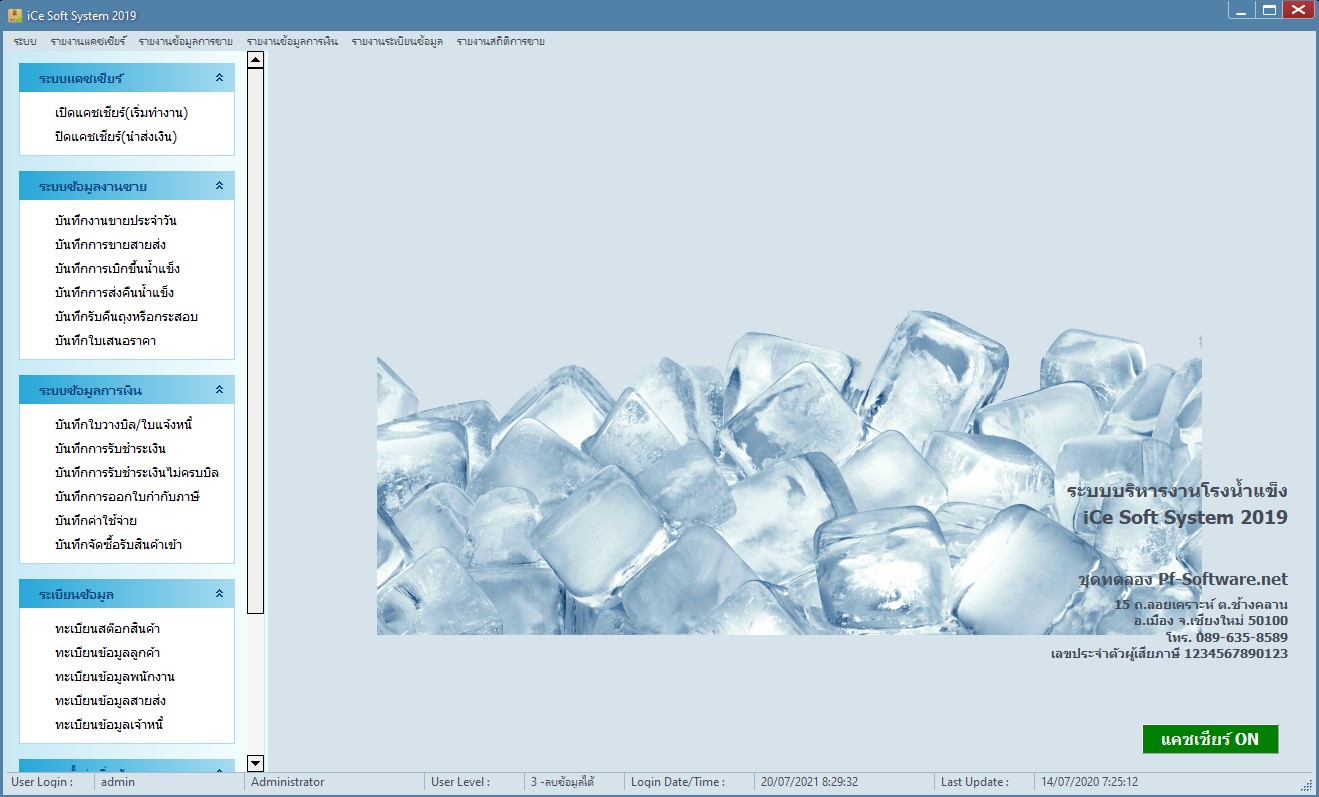
Task: Open บันทึกการขายสายส่ง
Action: [x=110, y=245]
